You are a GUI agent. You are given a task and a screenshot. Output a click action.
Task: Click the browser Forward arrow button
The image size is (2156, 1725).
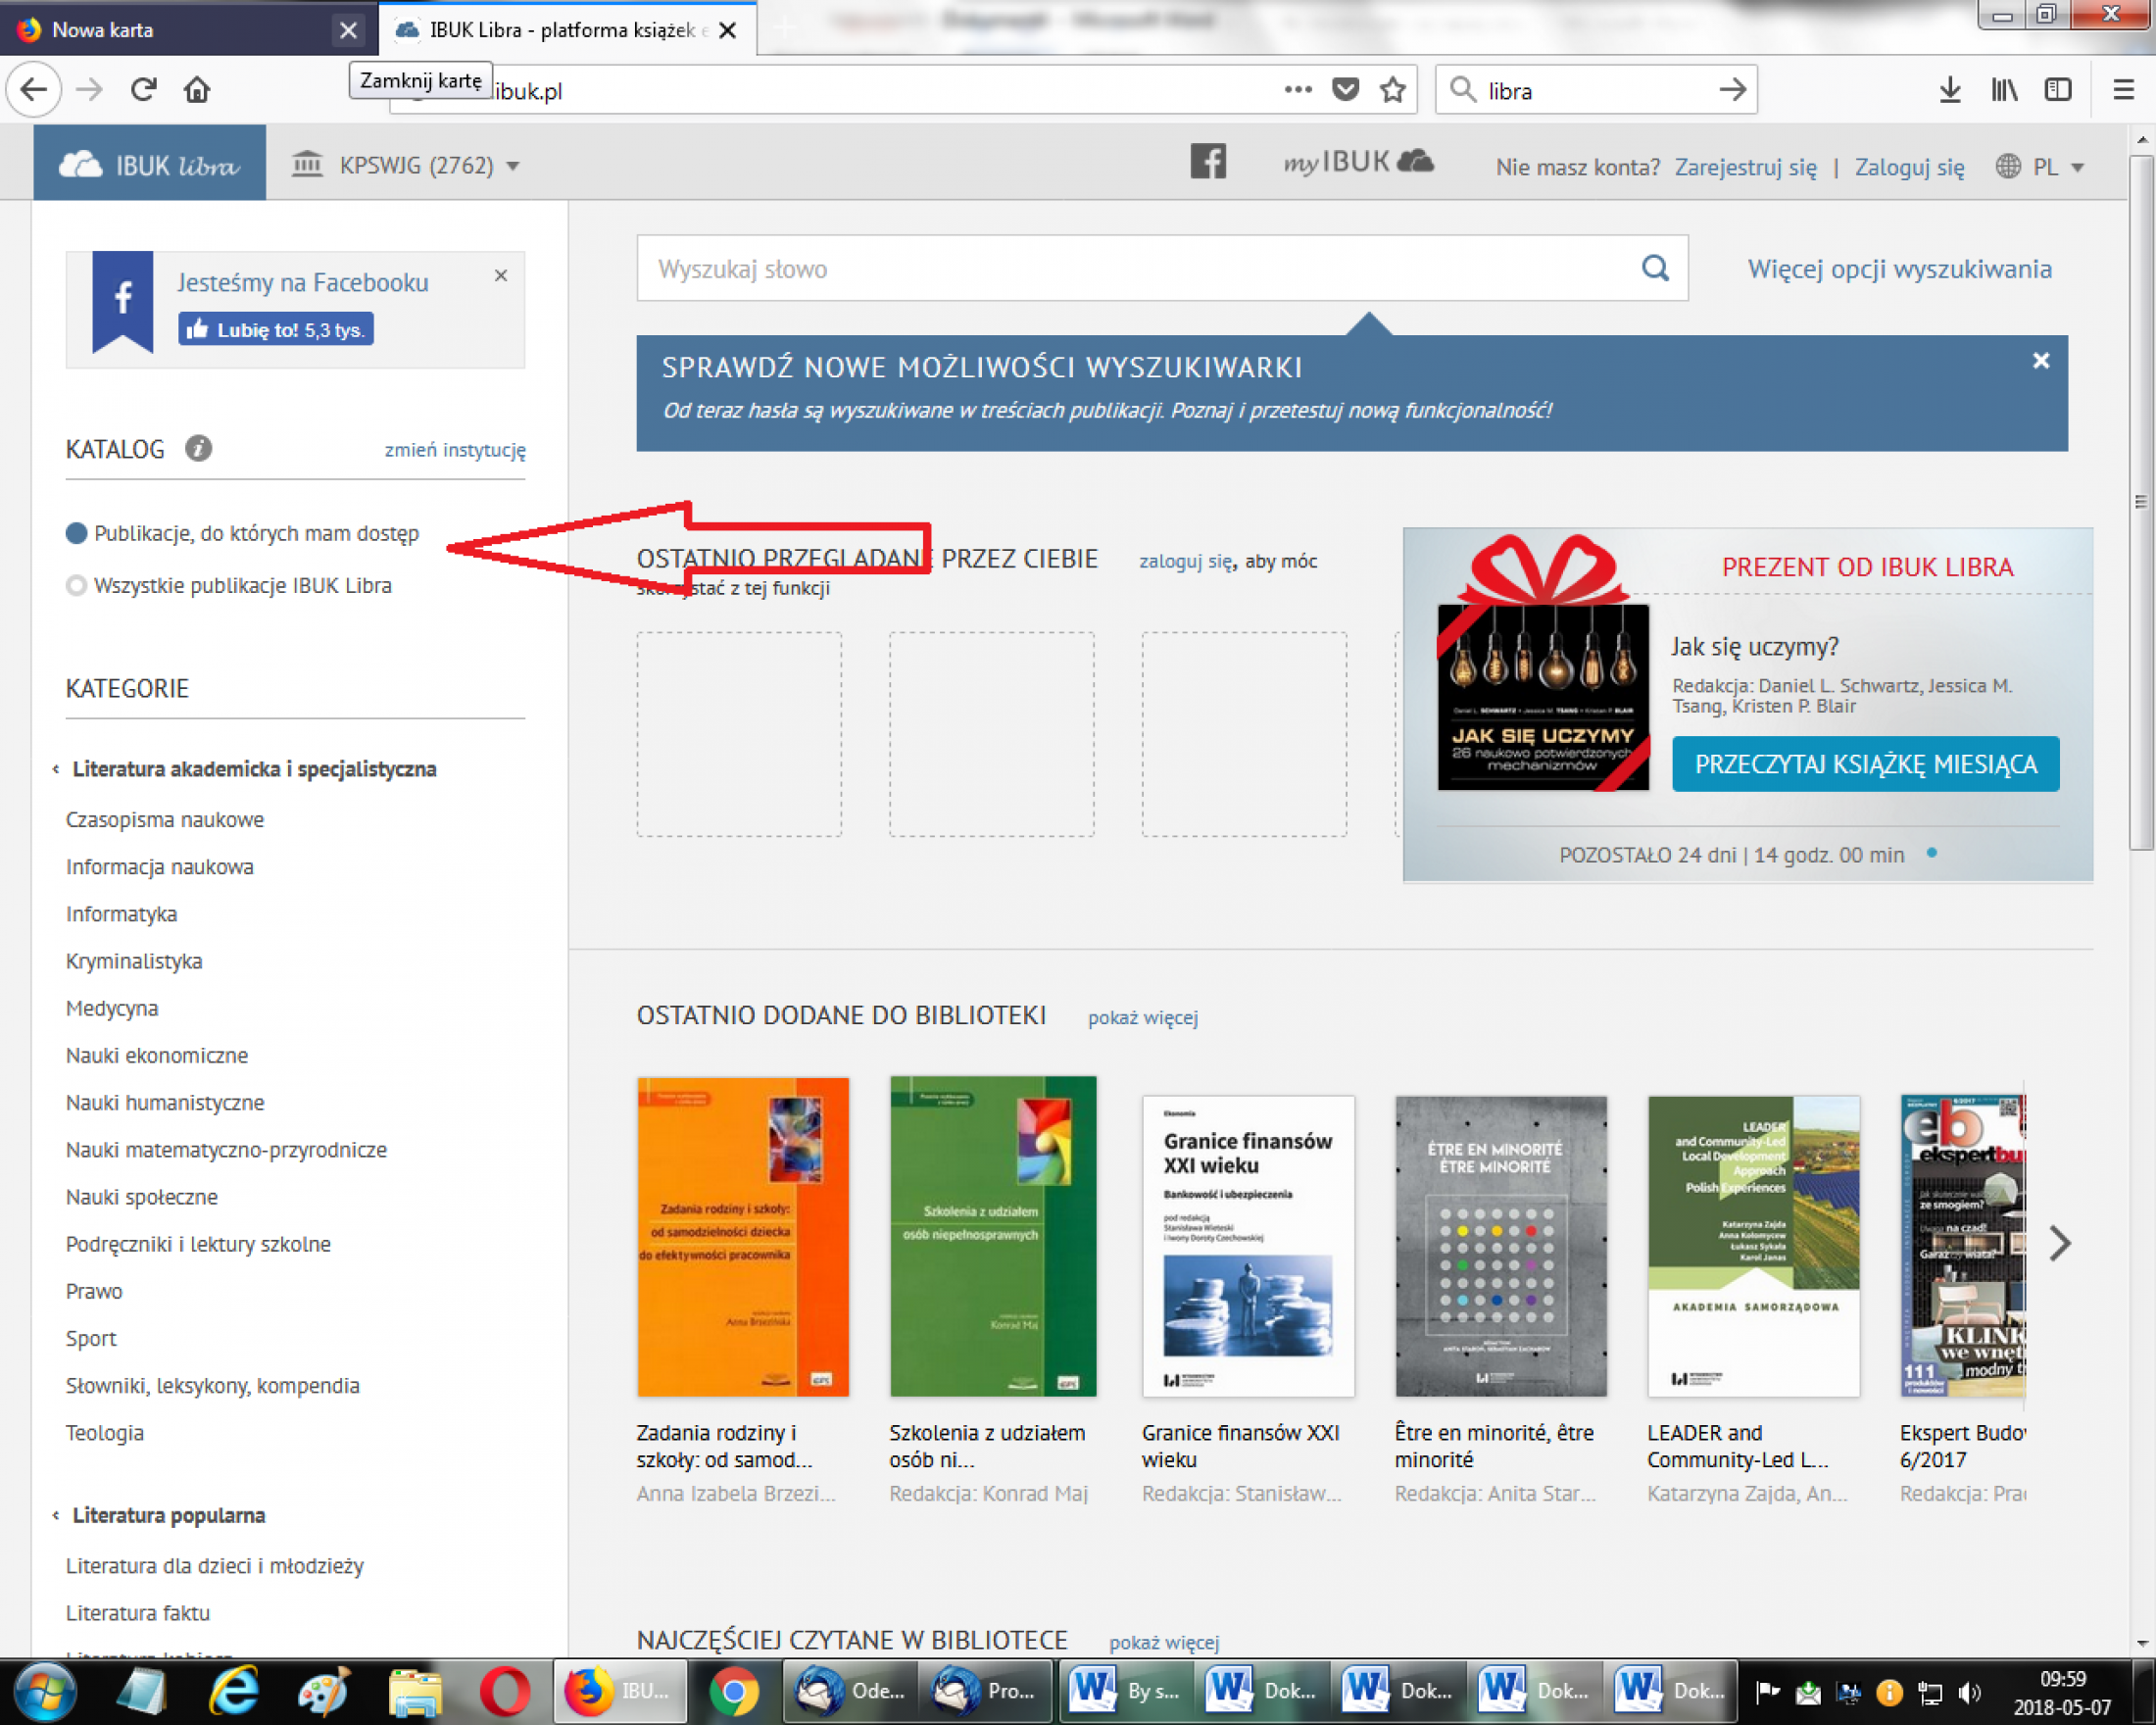coord(89,90)
